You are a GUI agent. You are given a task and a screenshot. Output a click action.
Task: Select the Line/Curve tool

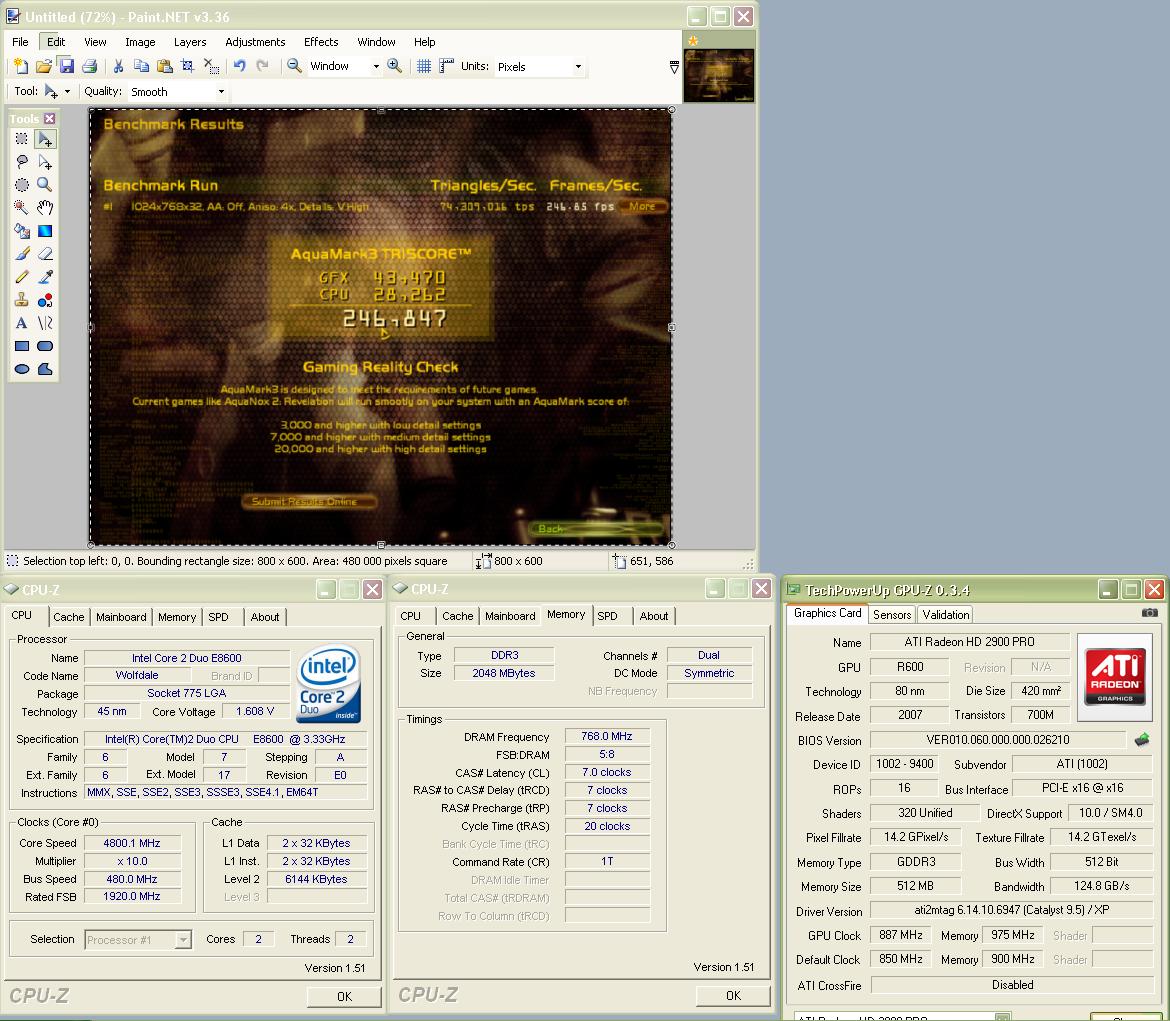coord(45,323)
